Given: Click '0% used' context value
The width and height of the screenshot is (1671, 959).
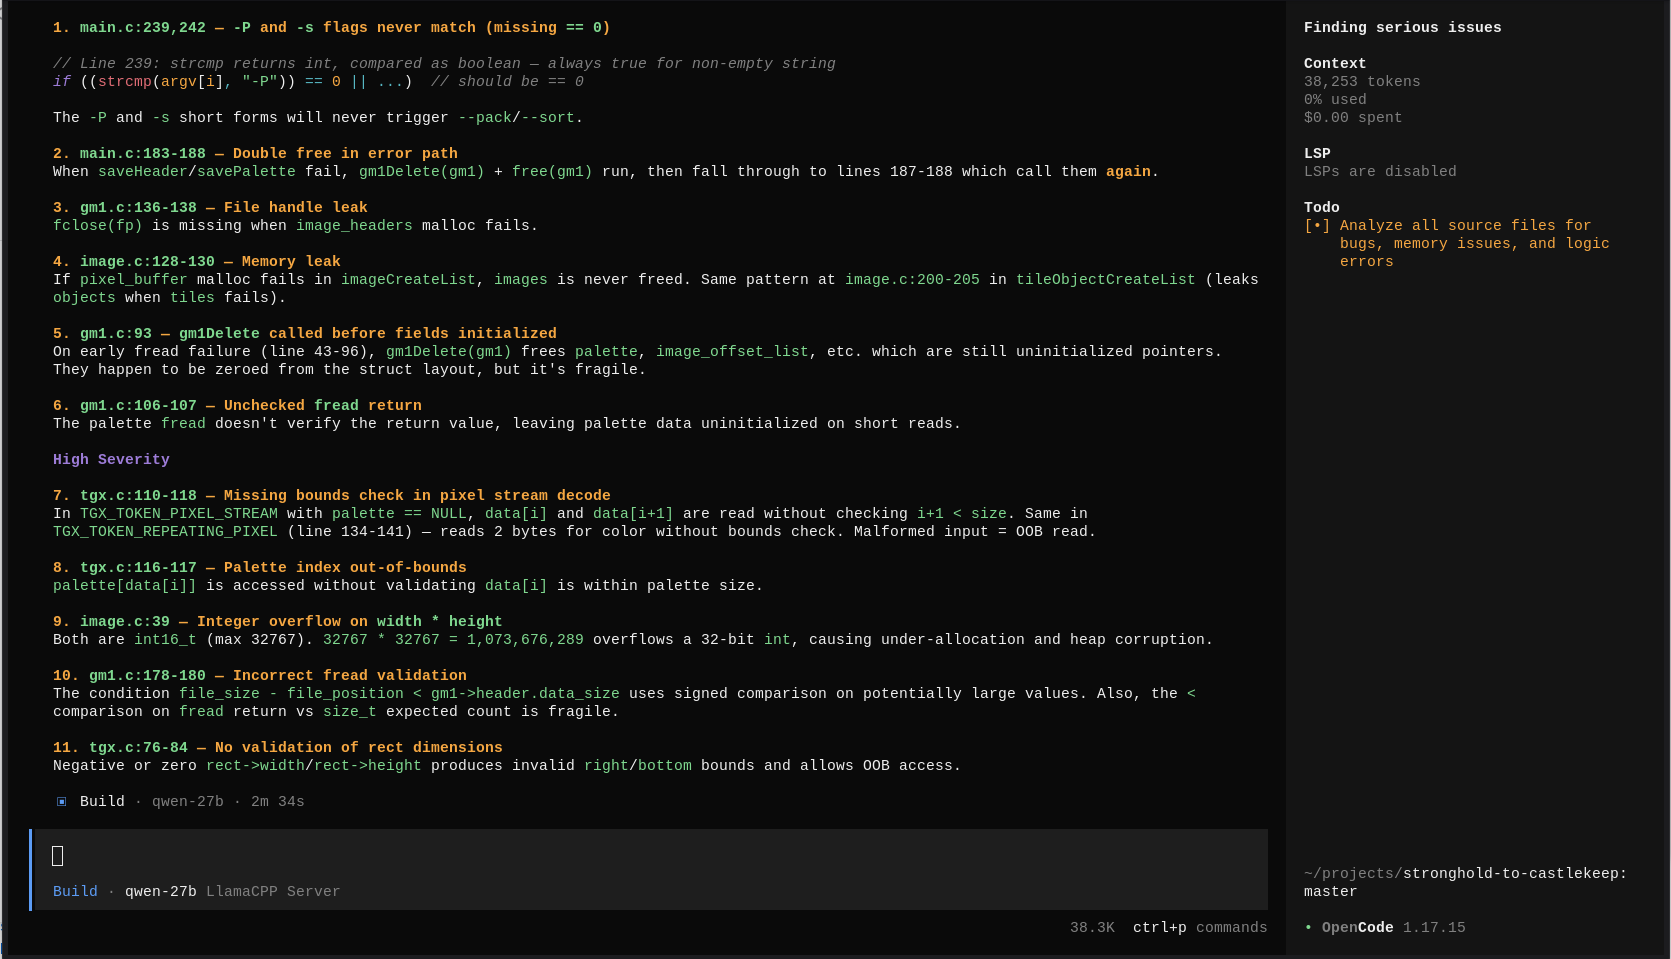Looking at the screenshot, I should tap(1335, 100).
